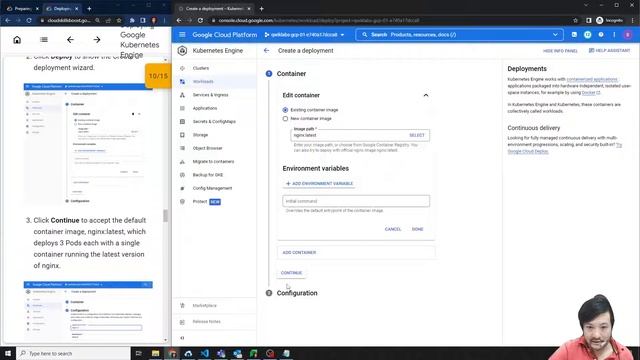
Task: Open new tab in right browser window
Action: click(262, 9)
